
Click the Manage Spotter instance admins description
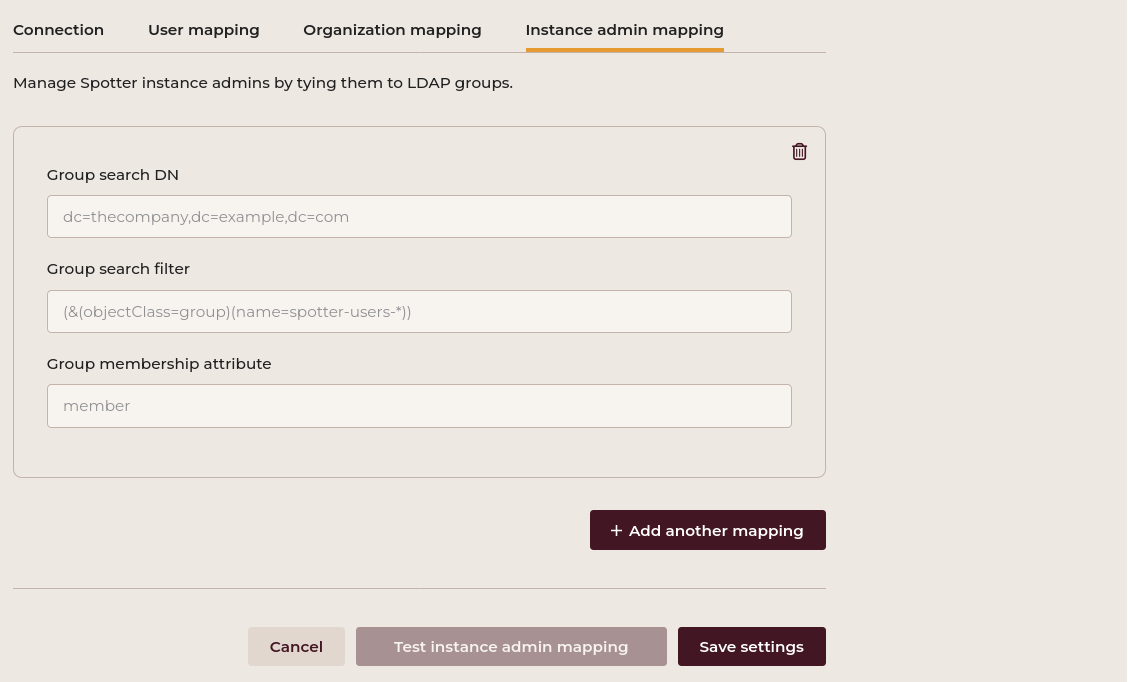pyautogui.click(x=263, y=83)
